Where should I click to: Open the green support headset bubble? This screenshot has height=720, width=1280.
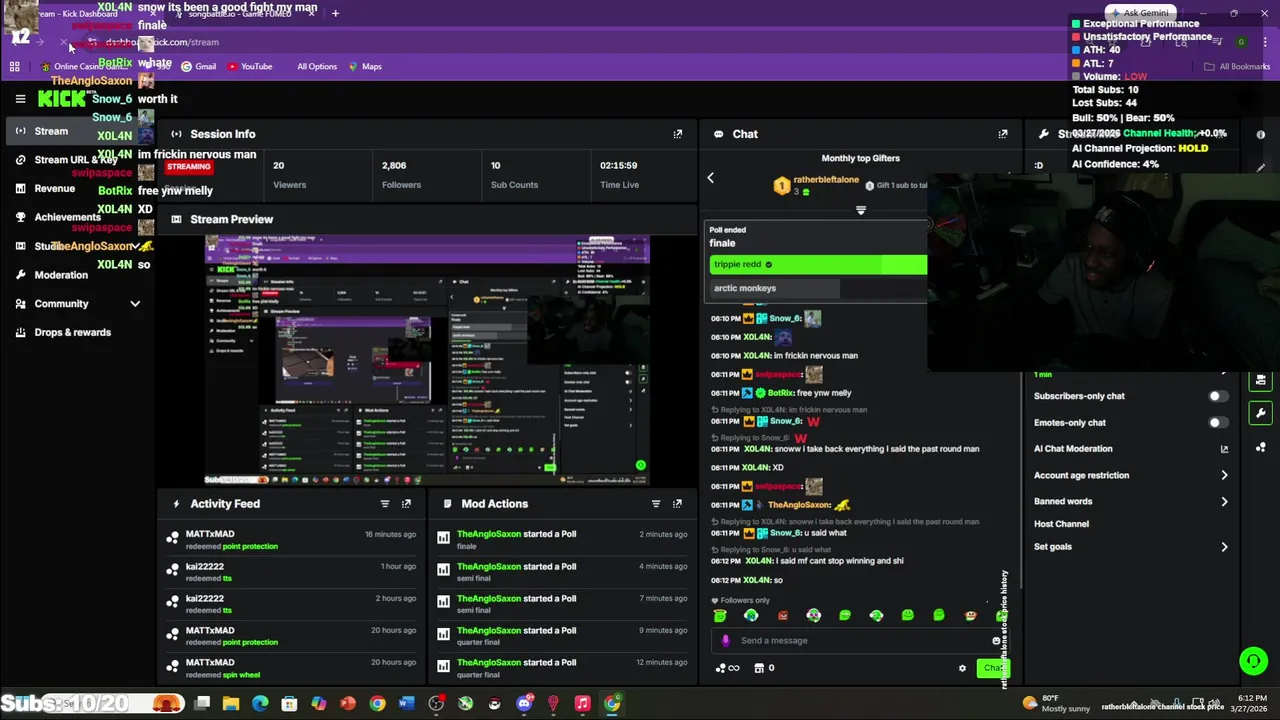point(1253,661)
